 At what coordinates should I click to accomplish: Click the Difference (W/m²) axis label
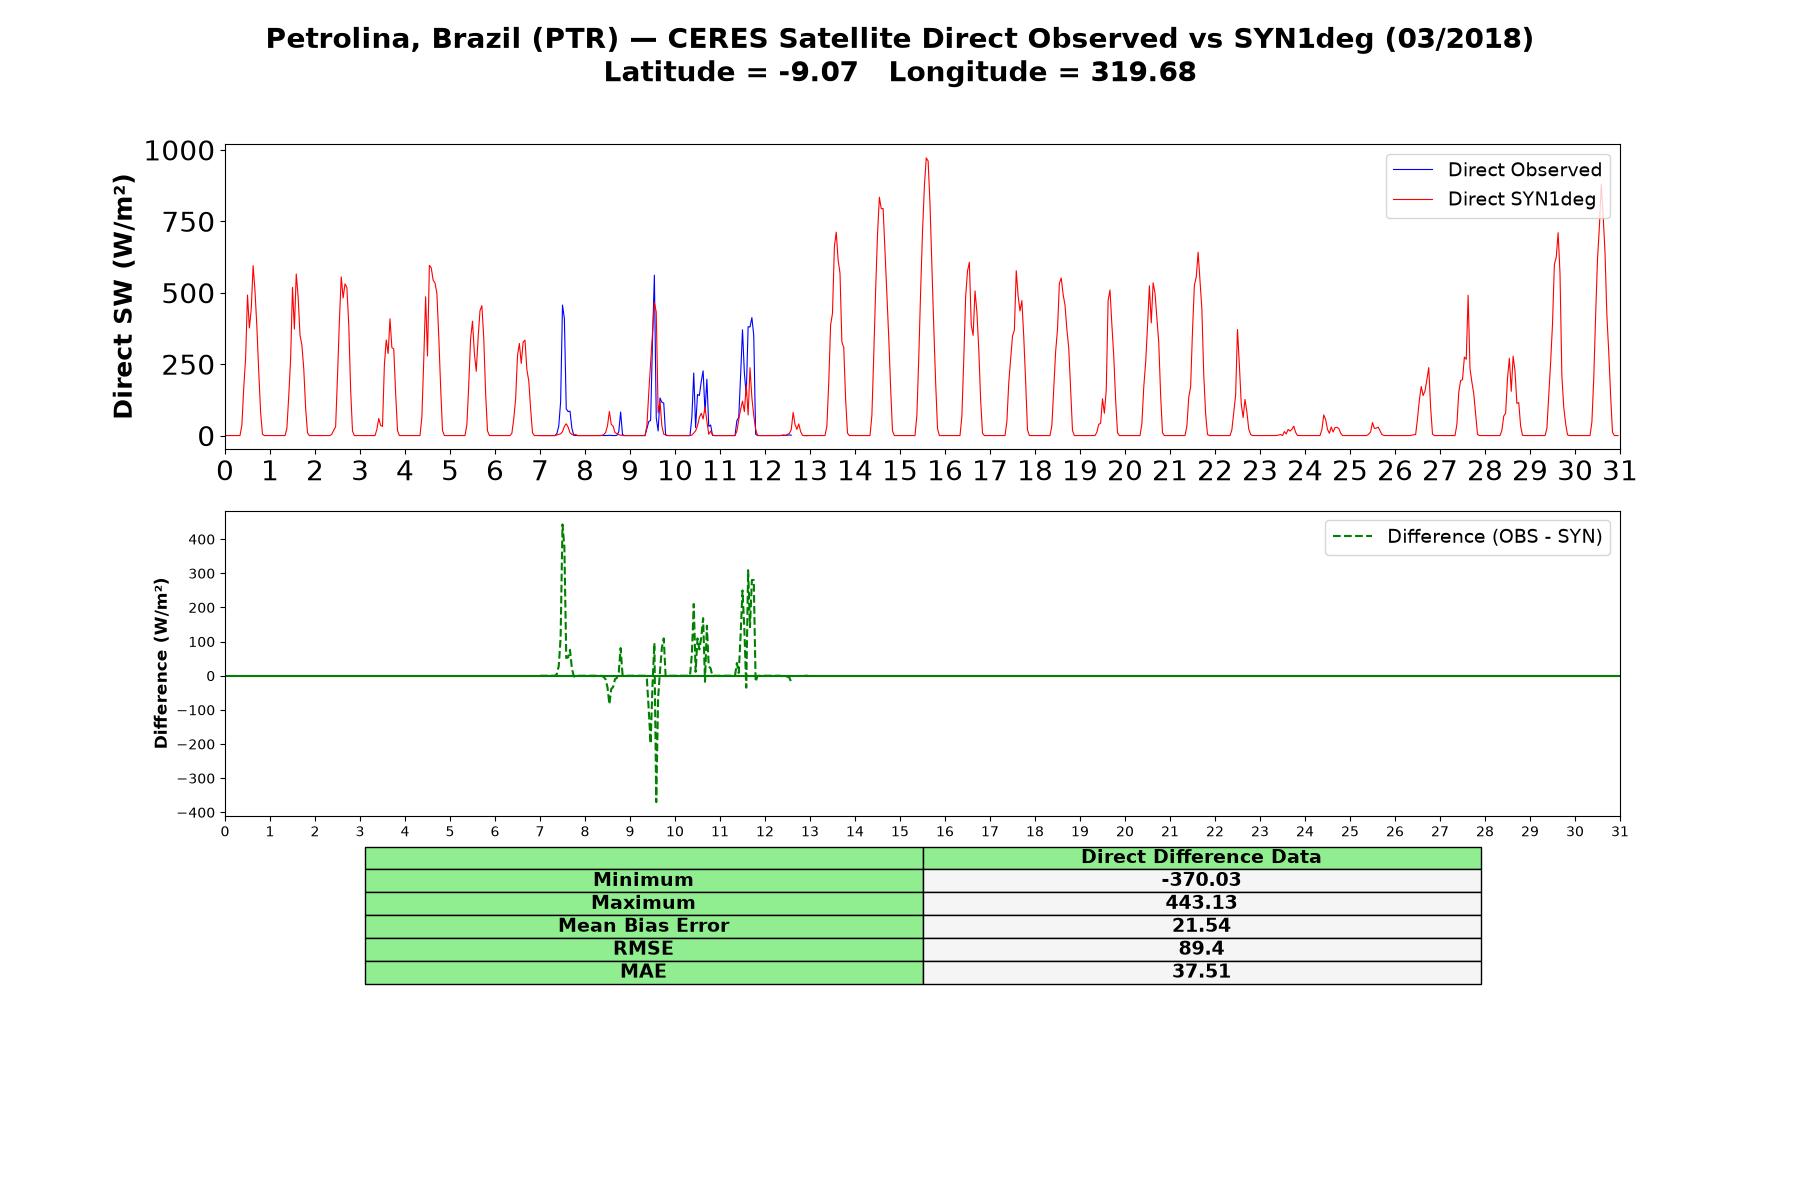tap(161, 663)
